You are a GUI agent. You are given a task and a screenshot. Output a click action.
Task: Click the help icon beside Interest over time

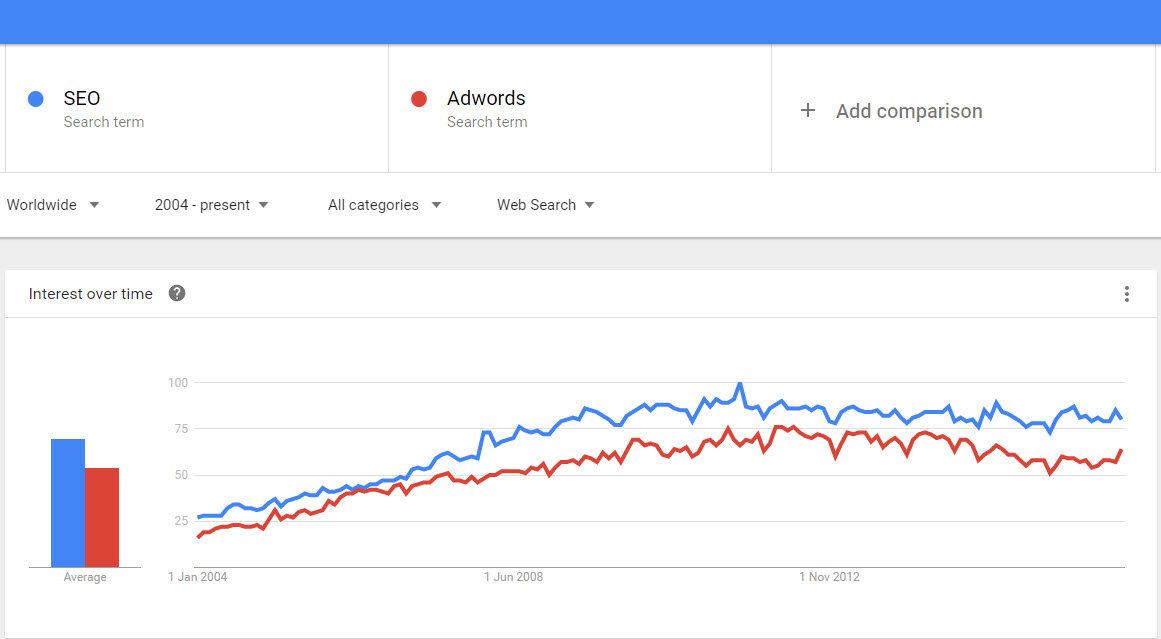tap(177, 293)
